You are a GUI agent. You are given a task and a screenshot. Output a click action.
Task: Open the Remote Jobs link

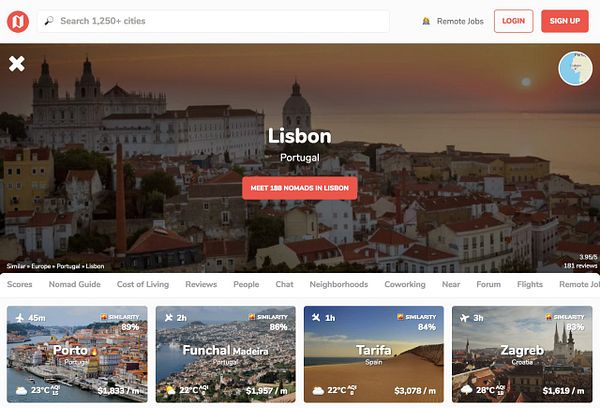point(460,21)
